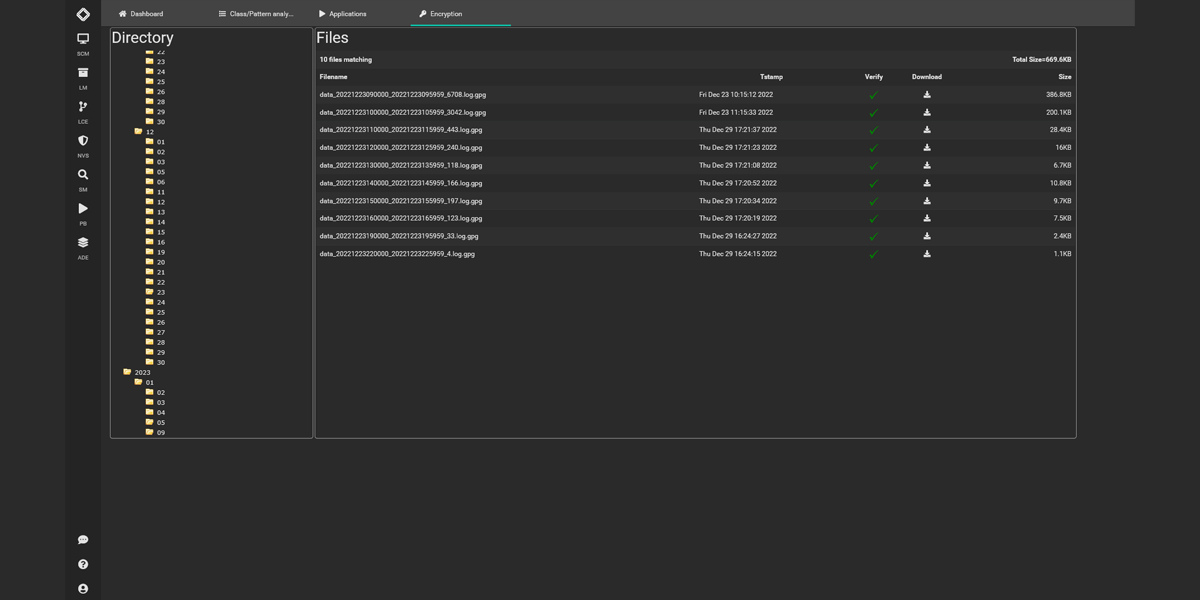This screenshot has width=1200, height=600.
Task: Open the SCM monitor panel
Action: (x=82, y=38)
